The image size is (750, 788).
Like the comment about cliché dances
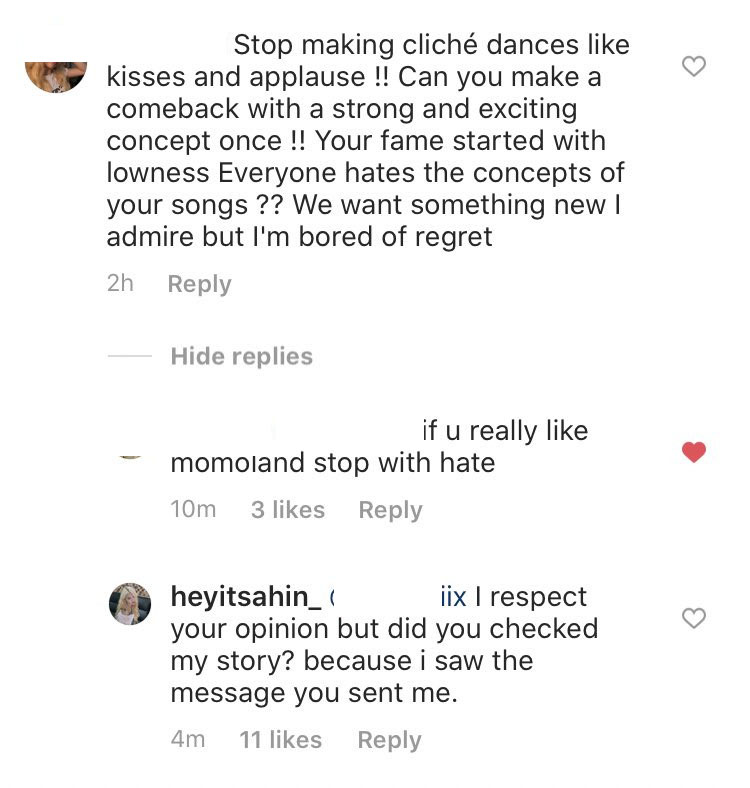(693, 67)
